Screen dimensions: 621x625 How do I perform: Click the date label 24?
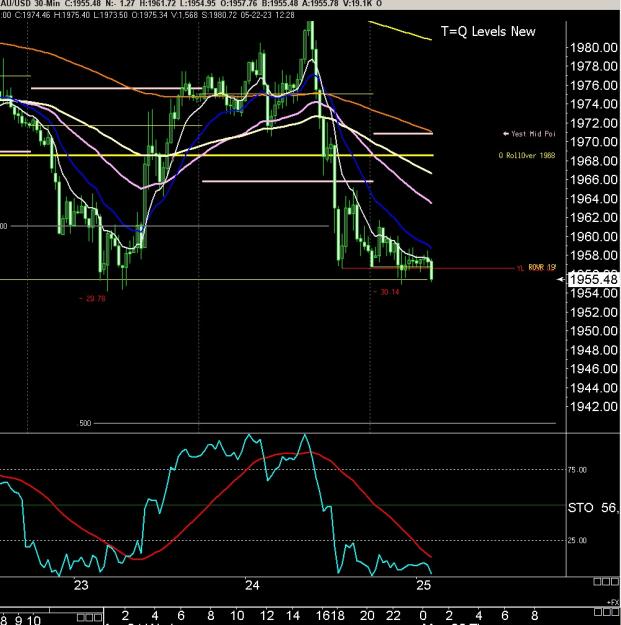(x=252, y=585)
